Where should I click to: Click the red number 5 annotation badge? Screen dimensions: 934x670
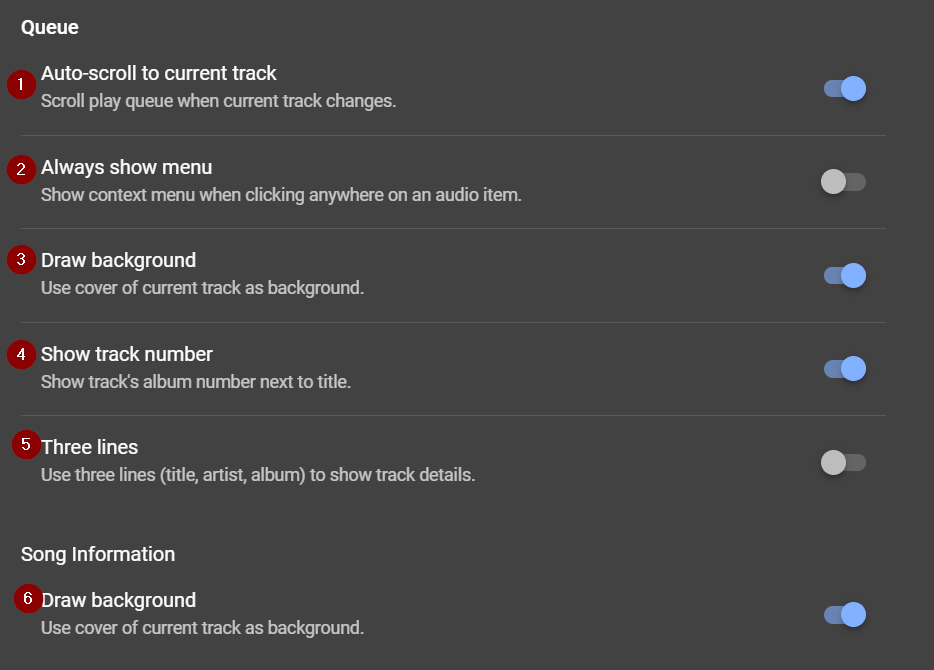(x=27, y=444)
